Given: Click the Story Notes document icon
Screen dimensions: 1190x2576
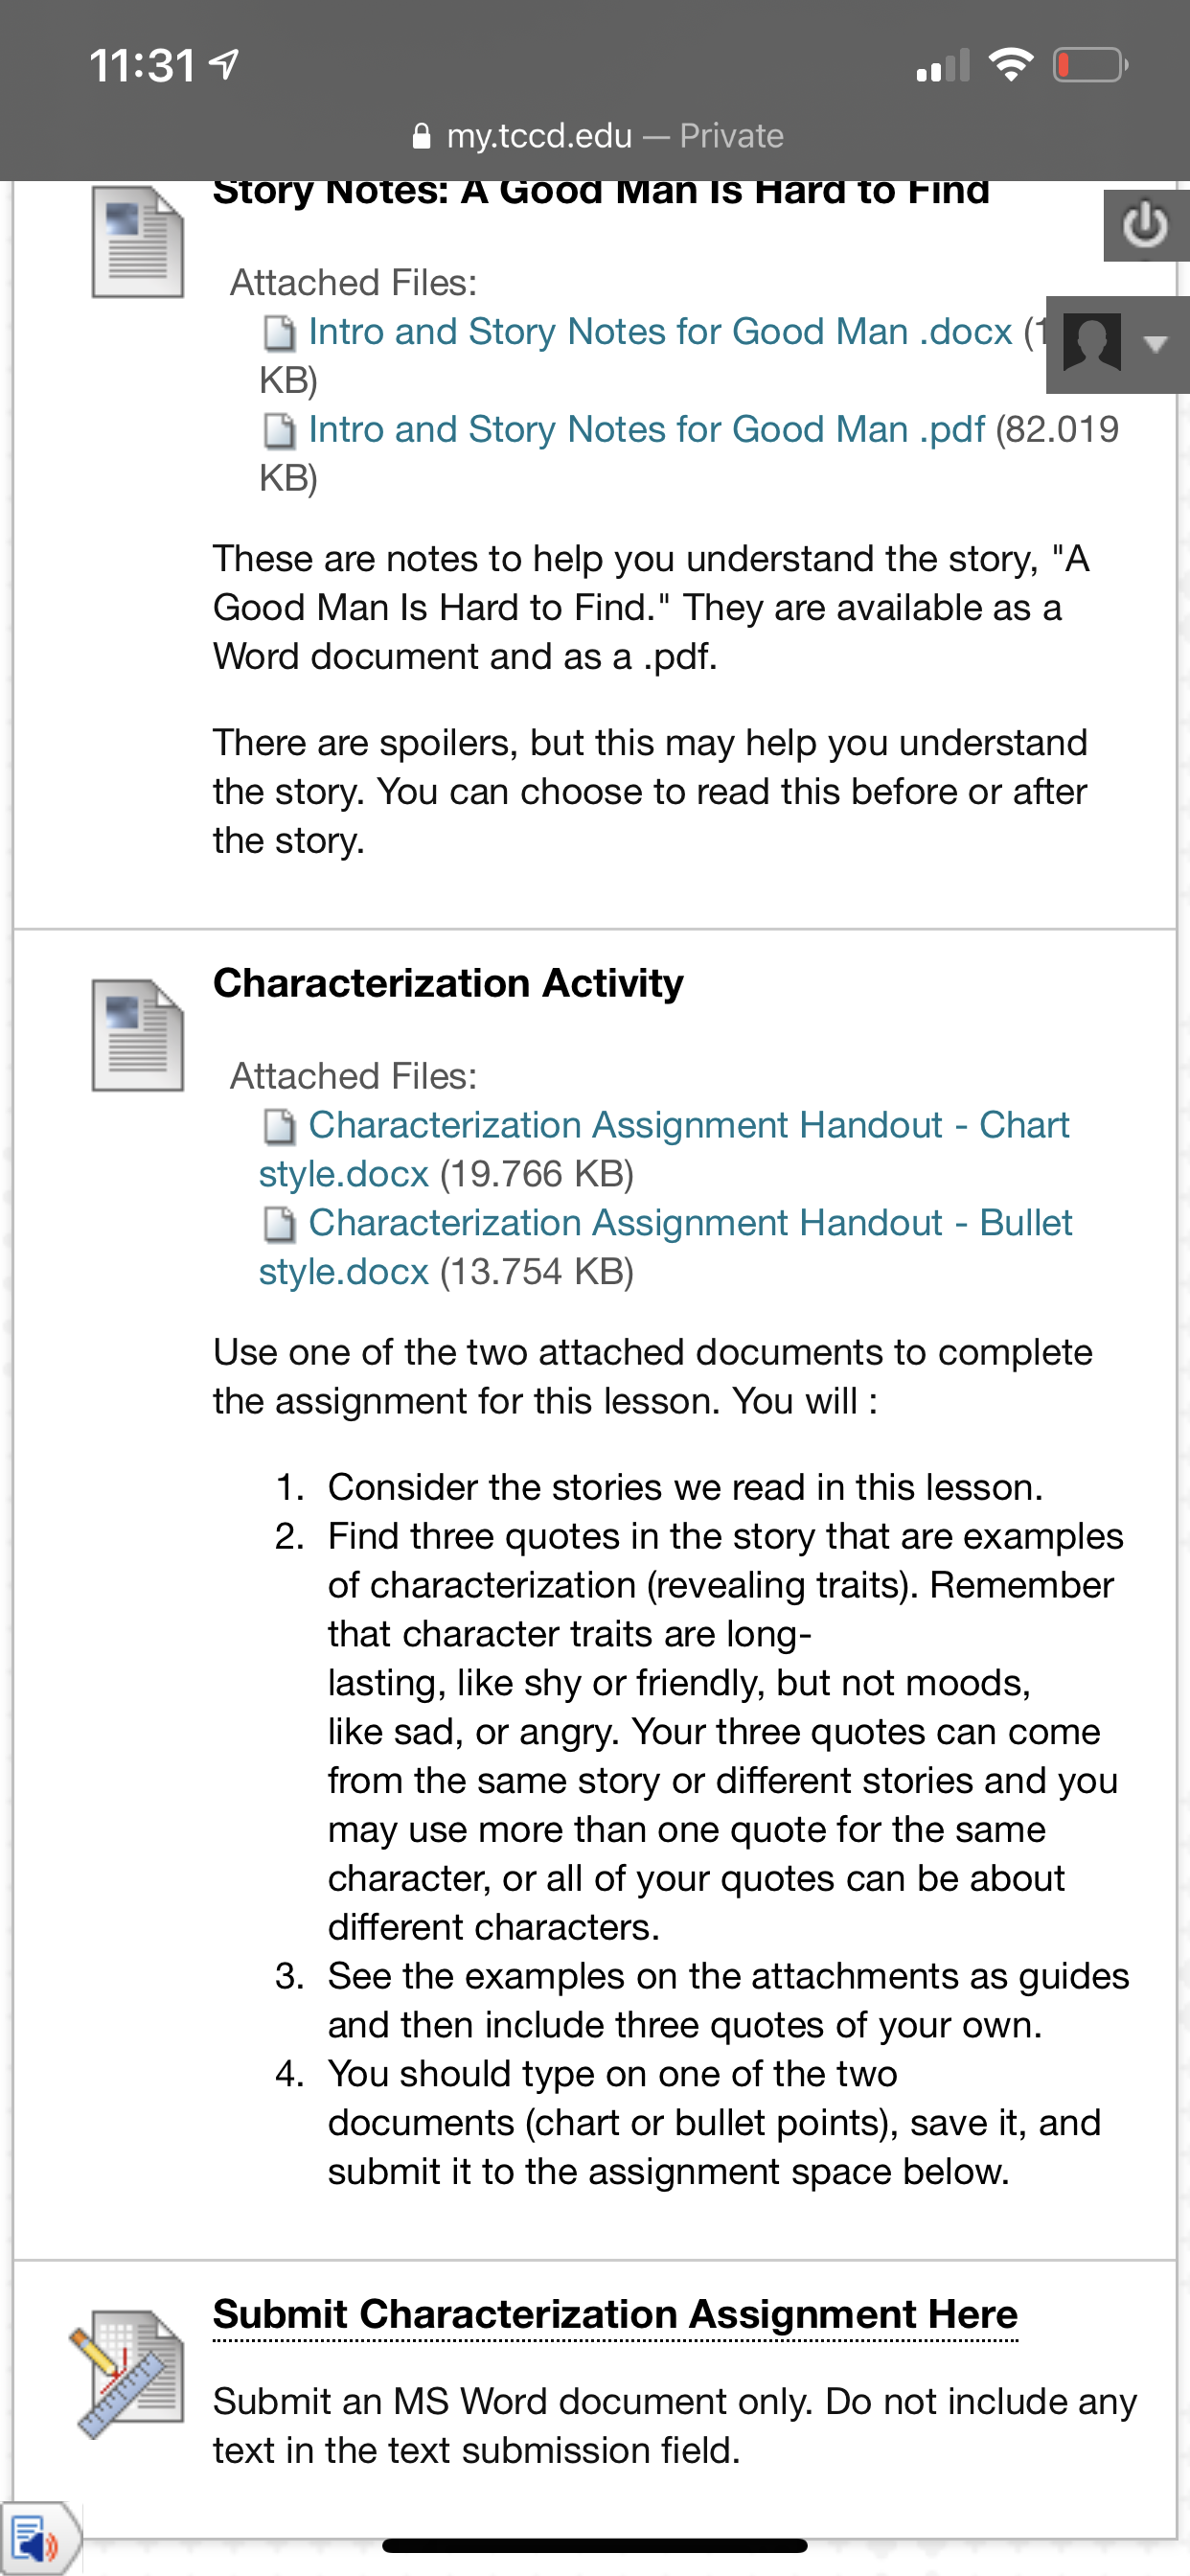Looking at the screenshot, I should (138, 243).
